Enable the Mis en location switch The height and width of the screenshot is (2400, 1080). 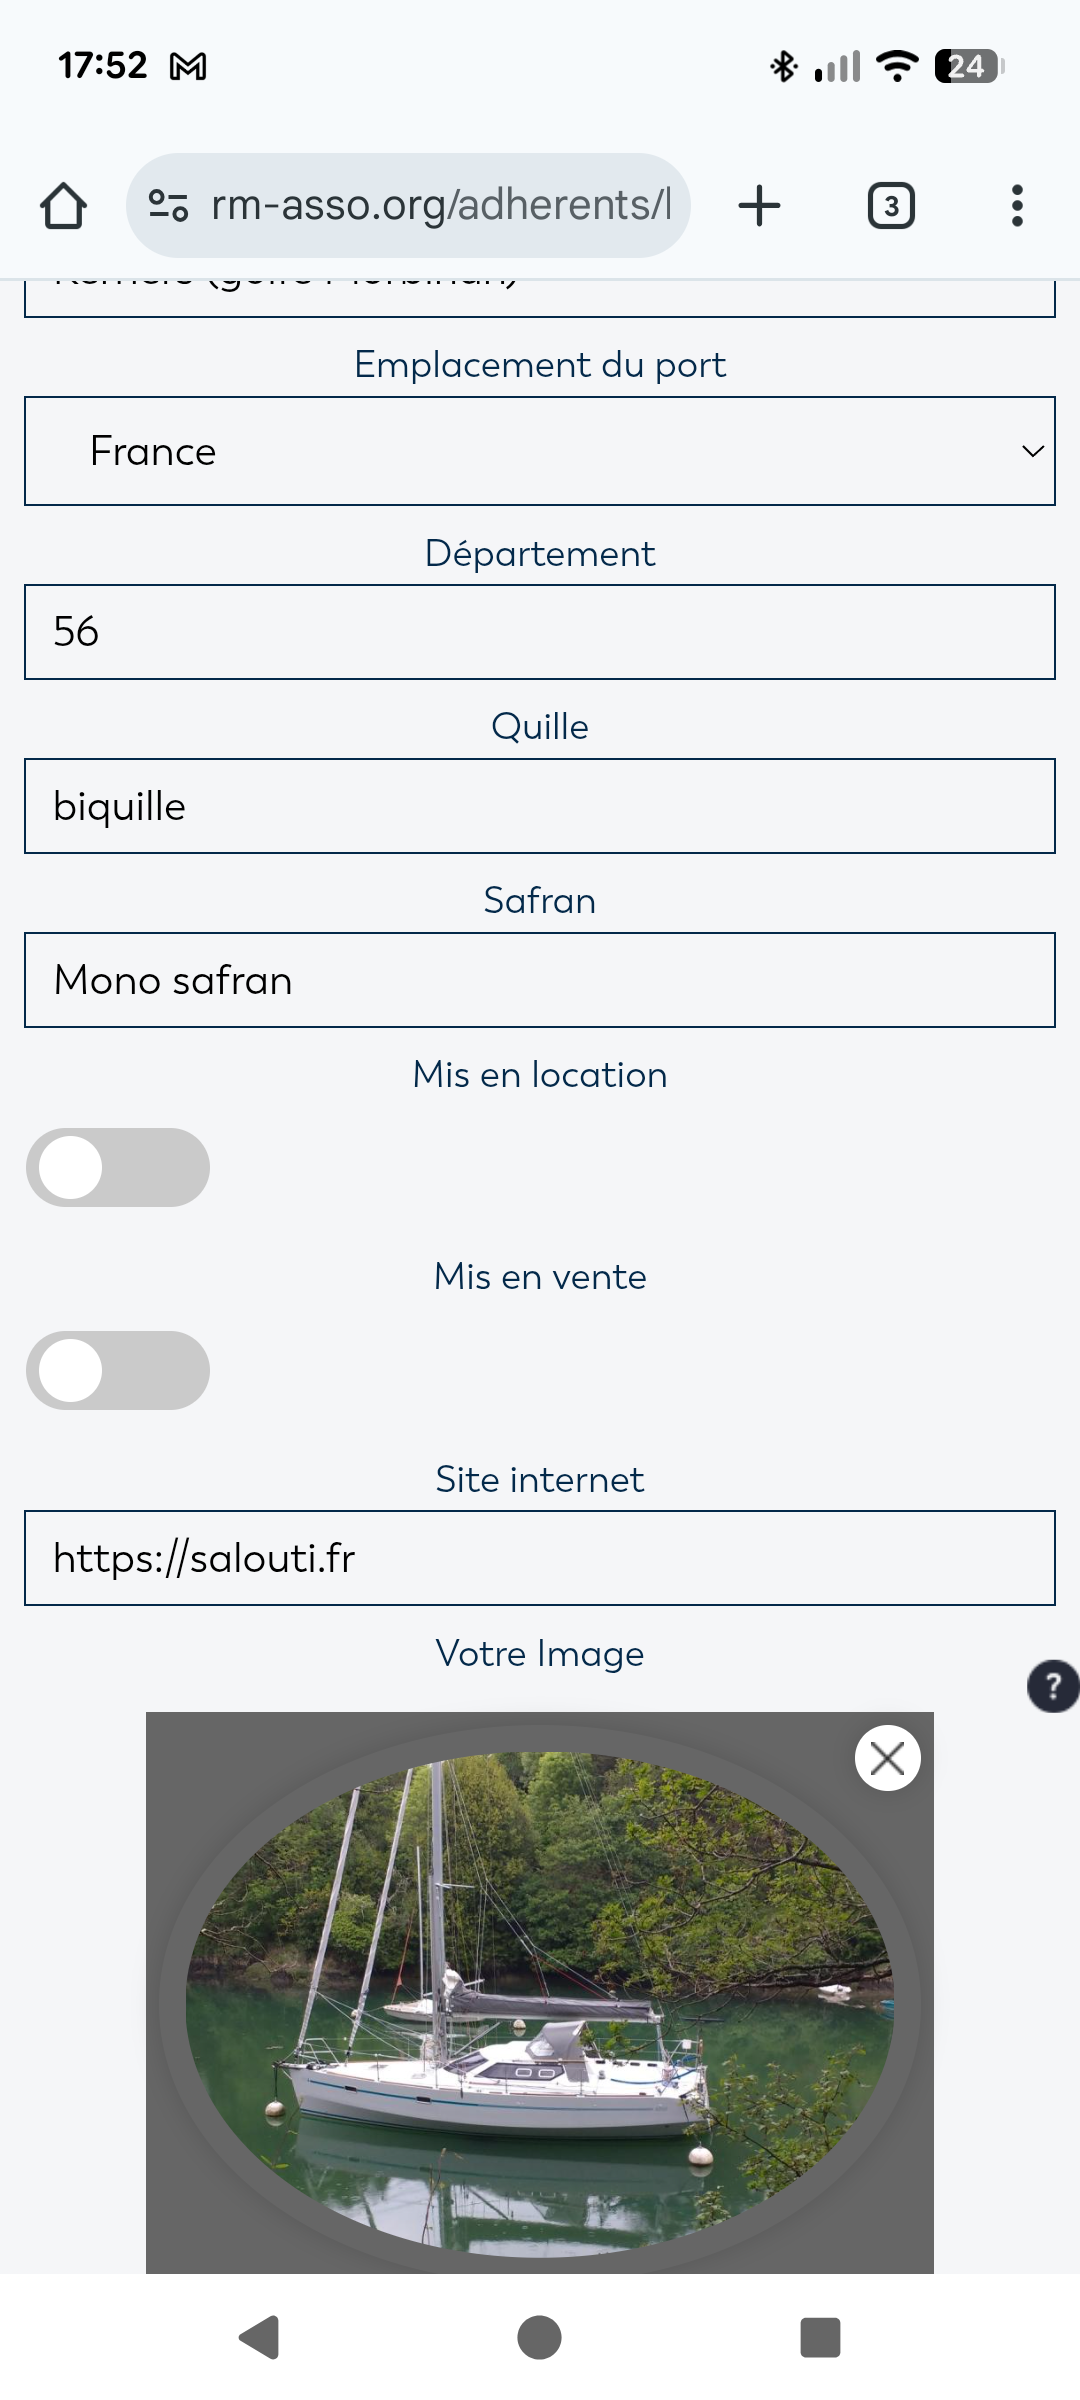118,1168
